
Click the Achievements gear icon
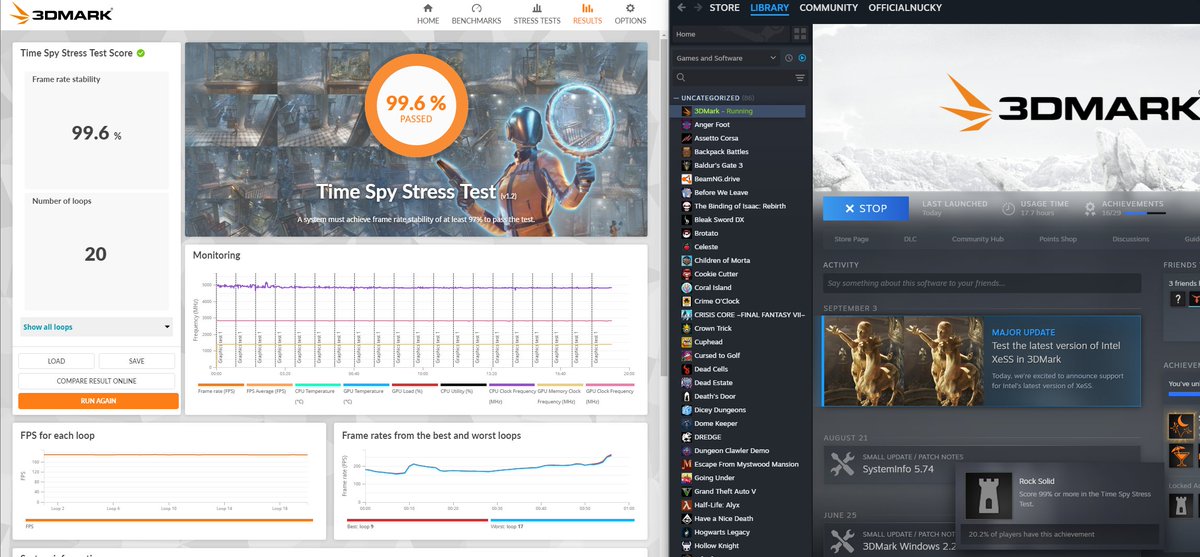[1090, 208]
